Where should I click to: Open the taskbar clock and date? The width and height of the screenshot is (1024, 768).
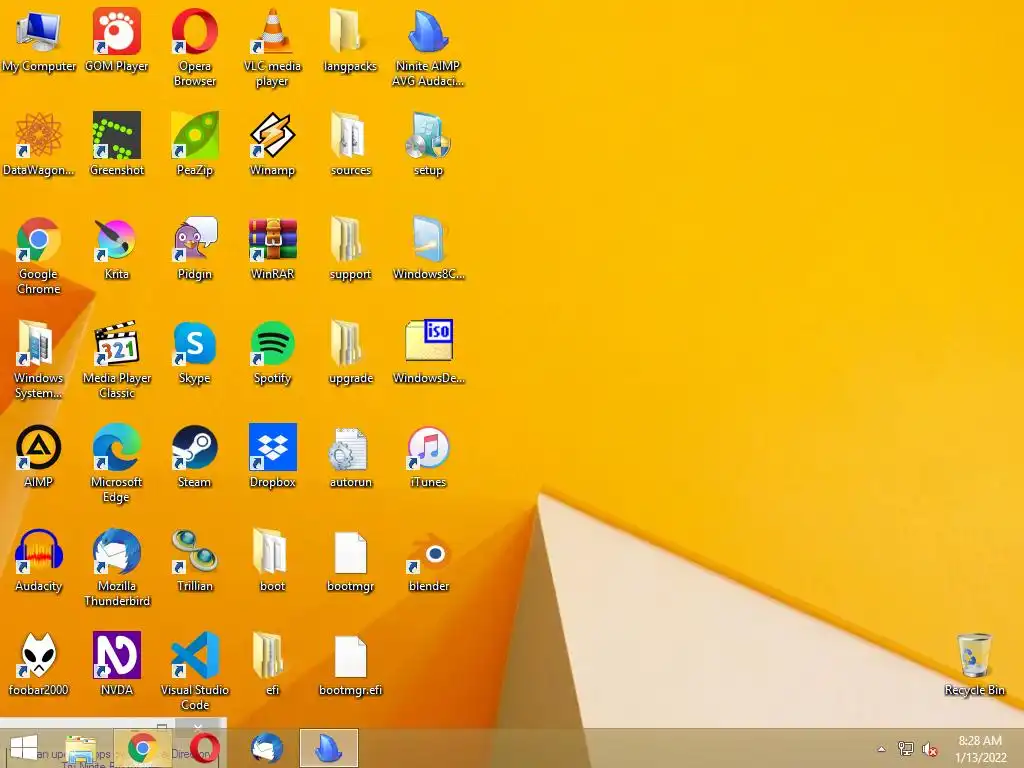tap(980, 748)
